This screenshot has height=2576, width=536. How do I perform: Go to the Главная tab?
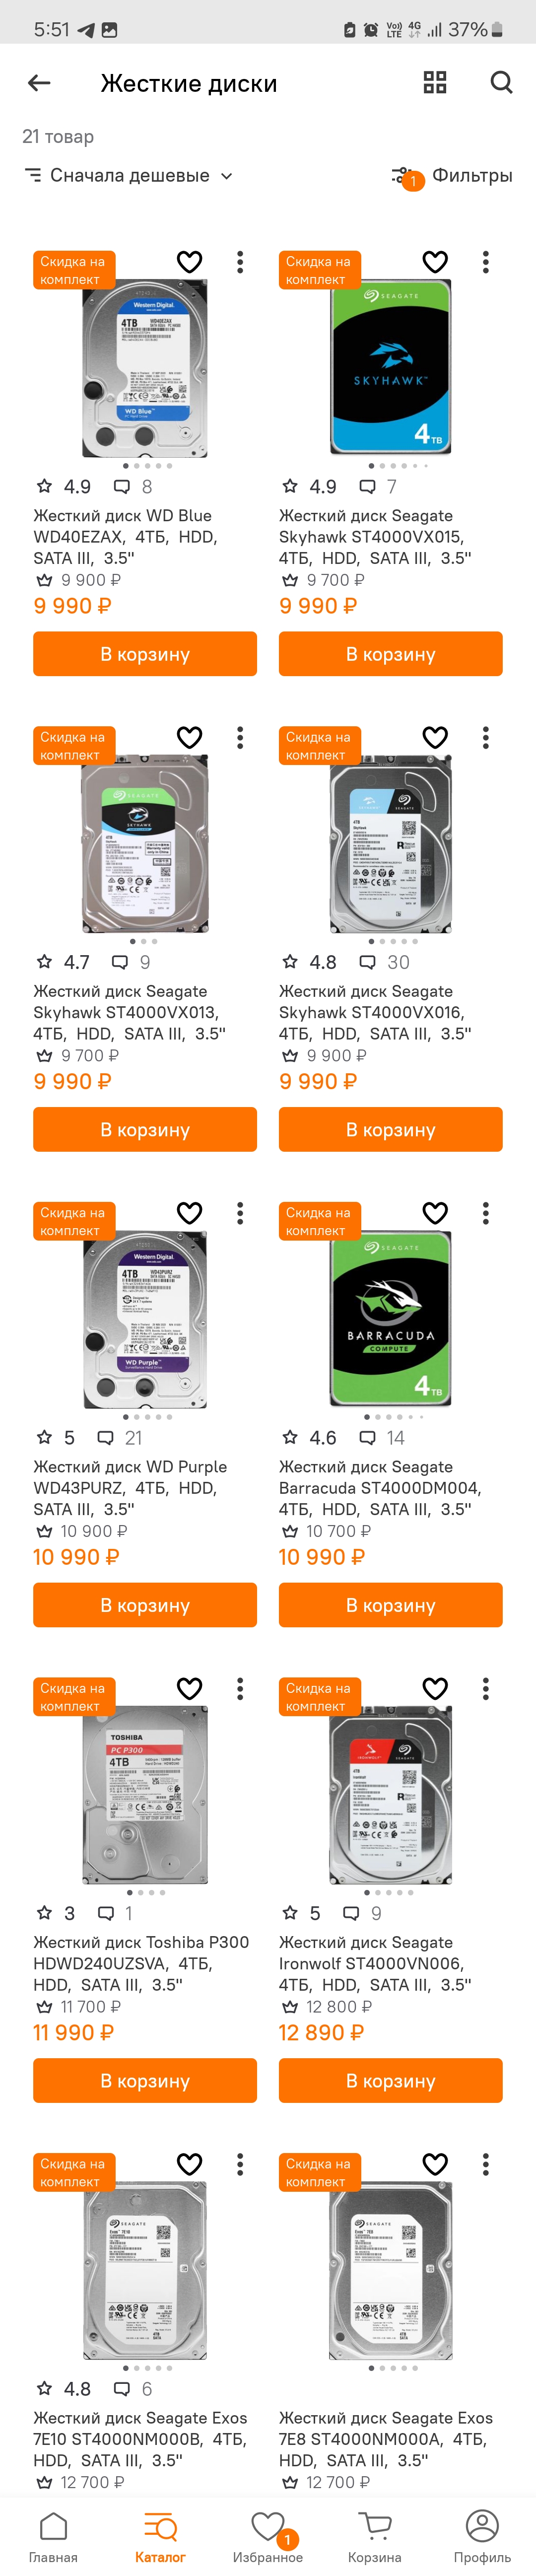tap(53, 2538)
